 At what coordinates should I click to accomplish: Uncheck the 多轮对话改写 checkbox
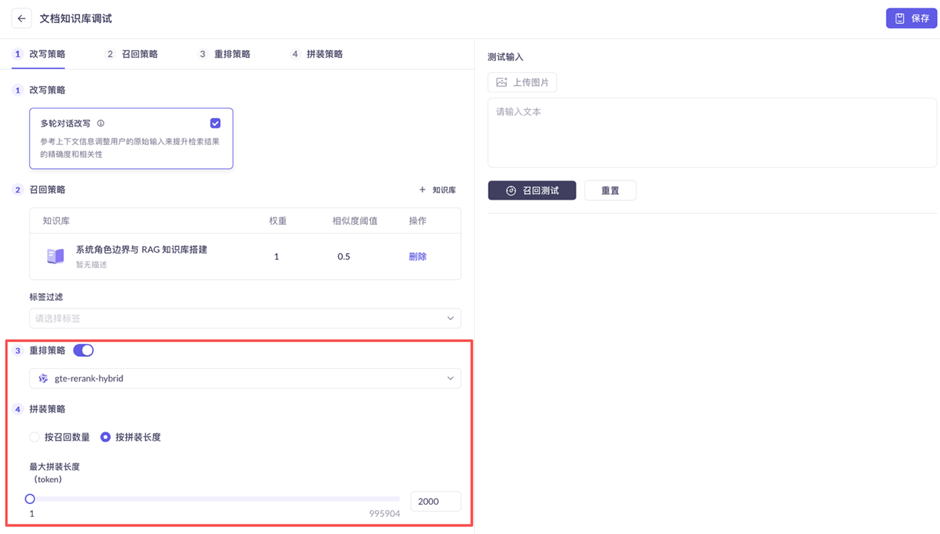point(215,123)
